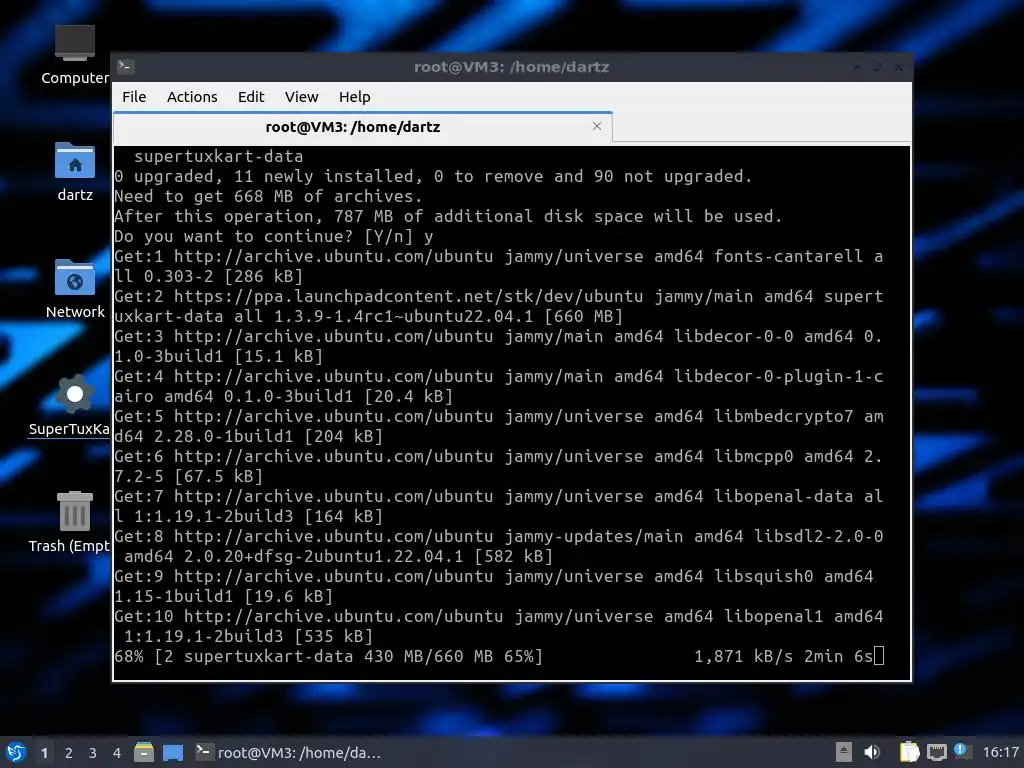The height and width of the screenshot is (768, 1024).
Task: Click the Get:8 jammy-updates libsdl2 line
Action: (x=499, y=546)
